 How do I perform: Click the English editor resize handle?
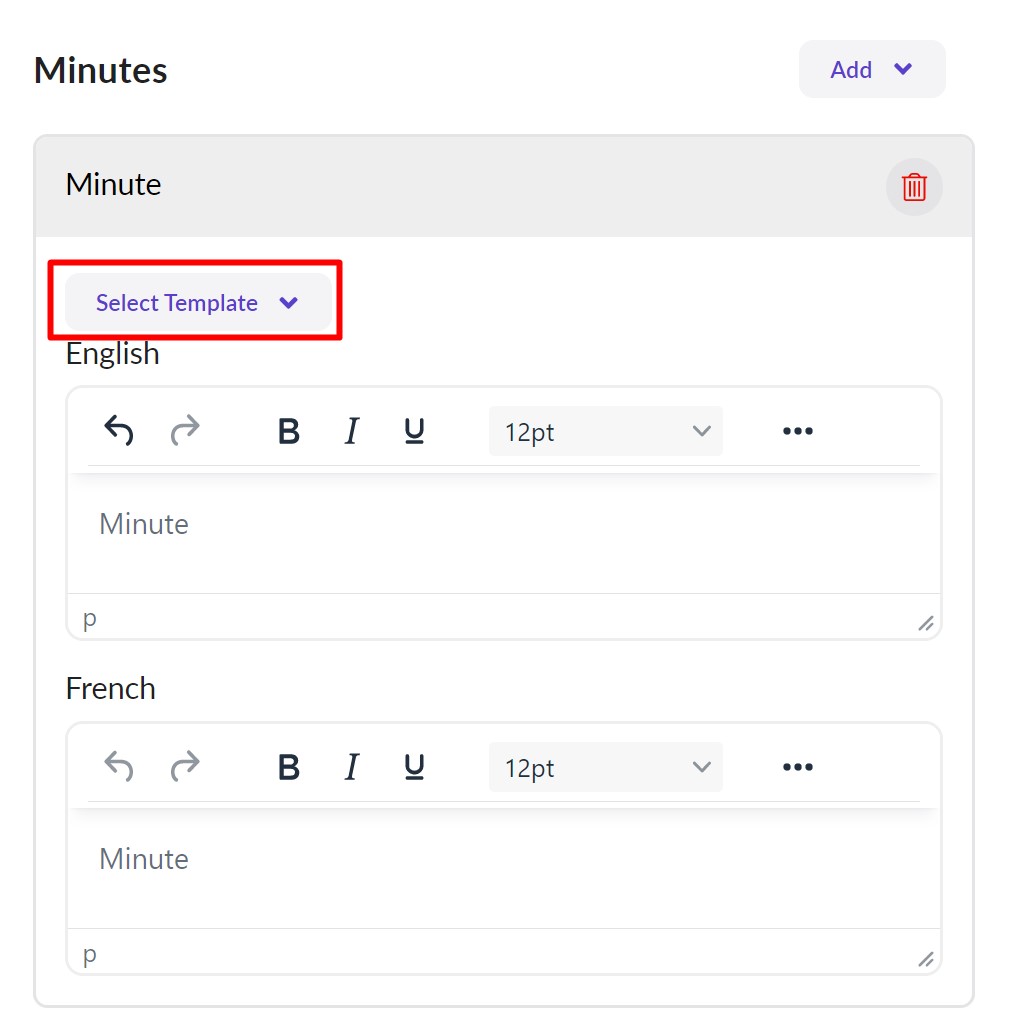click(926, 624)
